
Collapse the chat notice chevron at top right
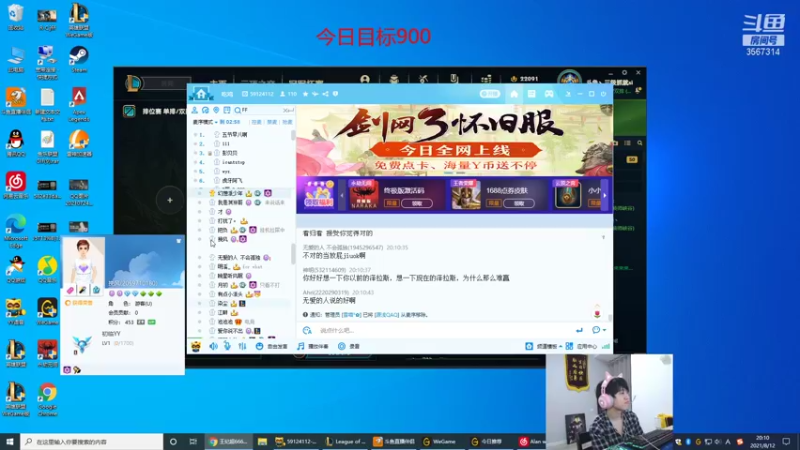[603, 237]
